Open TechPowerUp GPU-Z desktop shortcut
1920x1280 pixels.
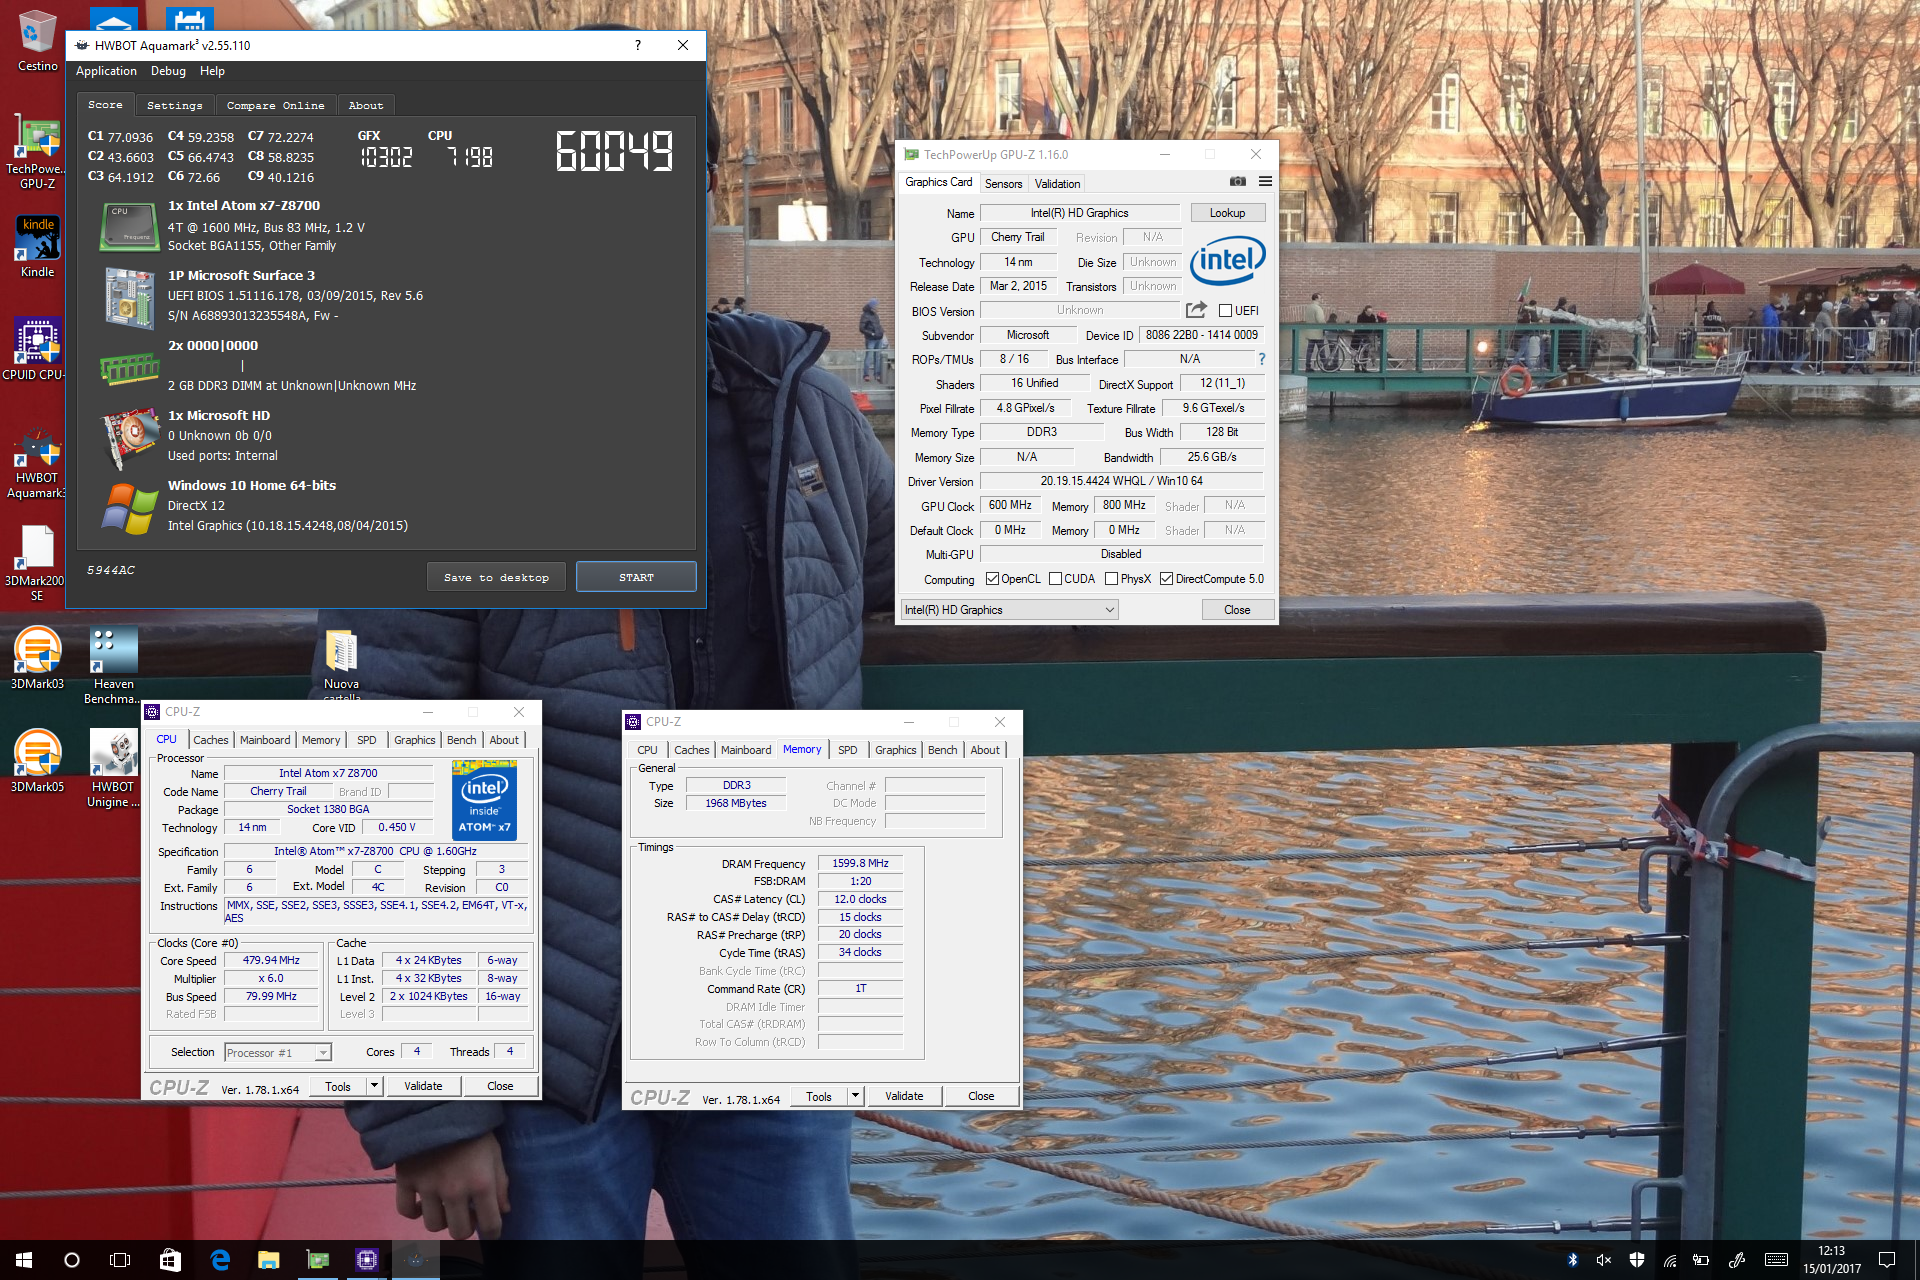pyautogui.click(x=37, y=152)
